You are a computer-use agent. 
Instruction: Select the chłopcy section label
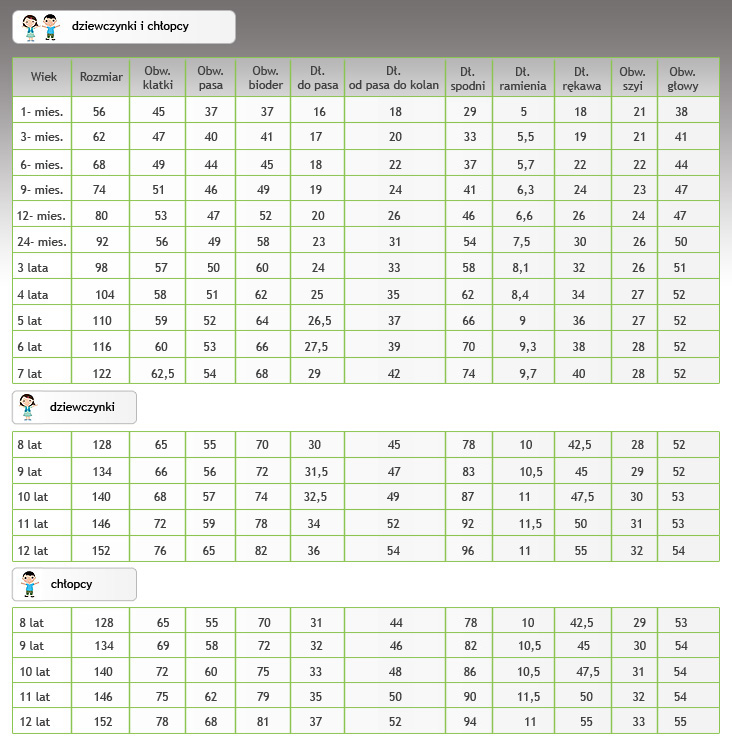pyautogui.click(x=72, y=584)
